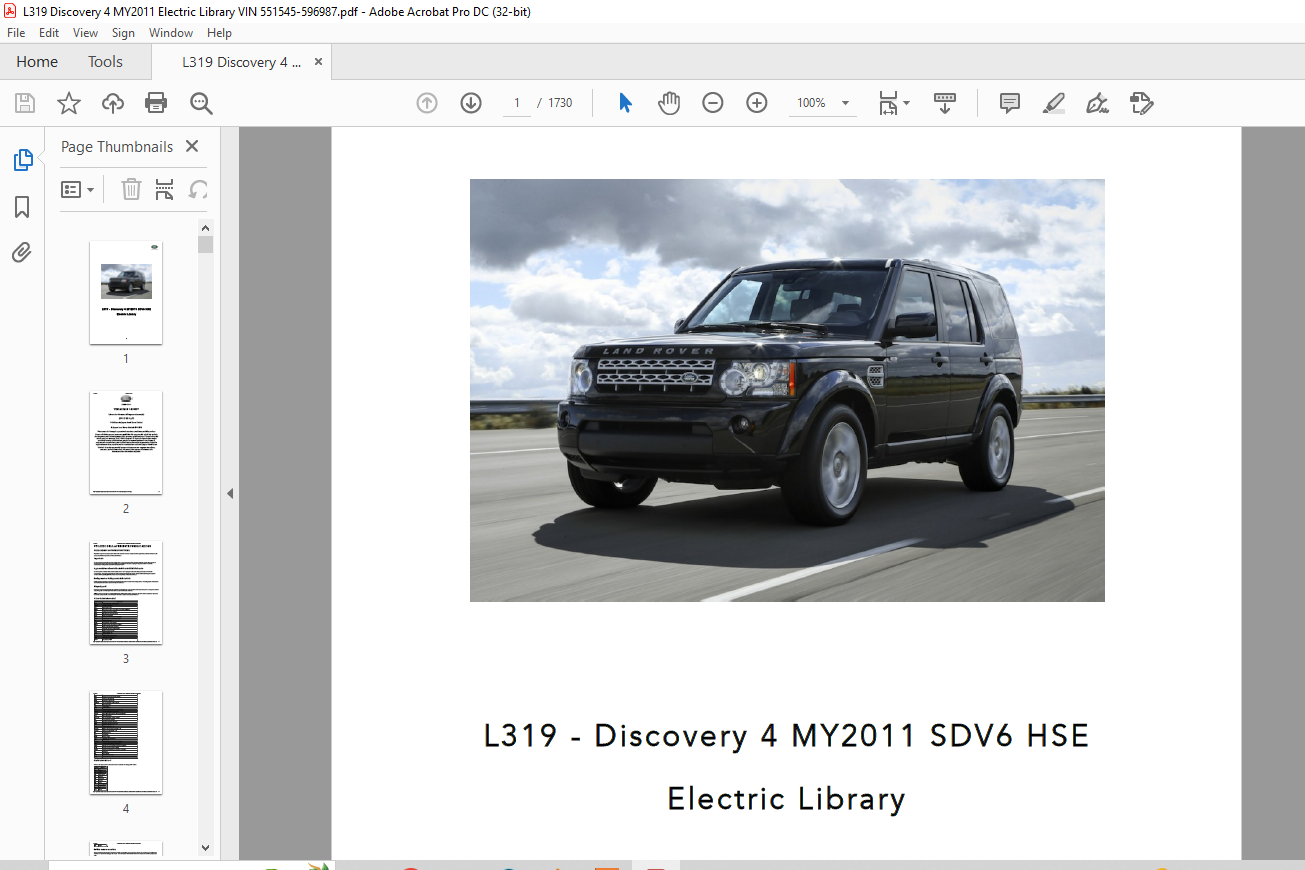The width and height of the screenshot is (1305, 870).
Task: Open the Sign menu
Action: (x=123, y=33)
